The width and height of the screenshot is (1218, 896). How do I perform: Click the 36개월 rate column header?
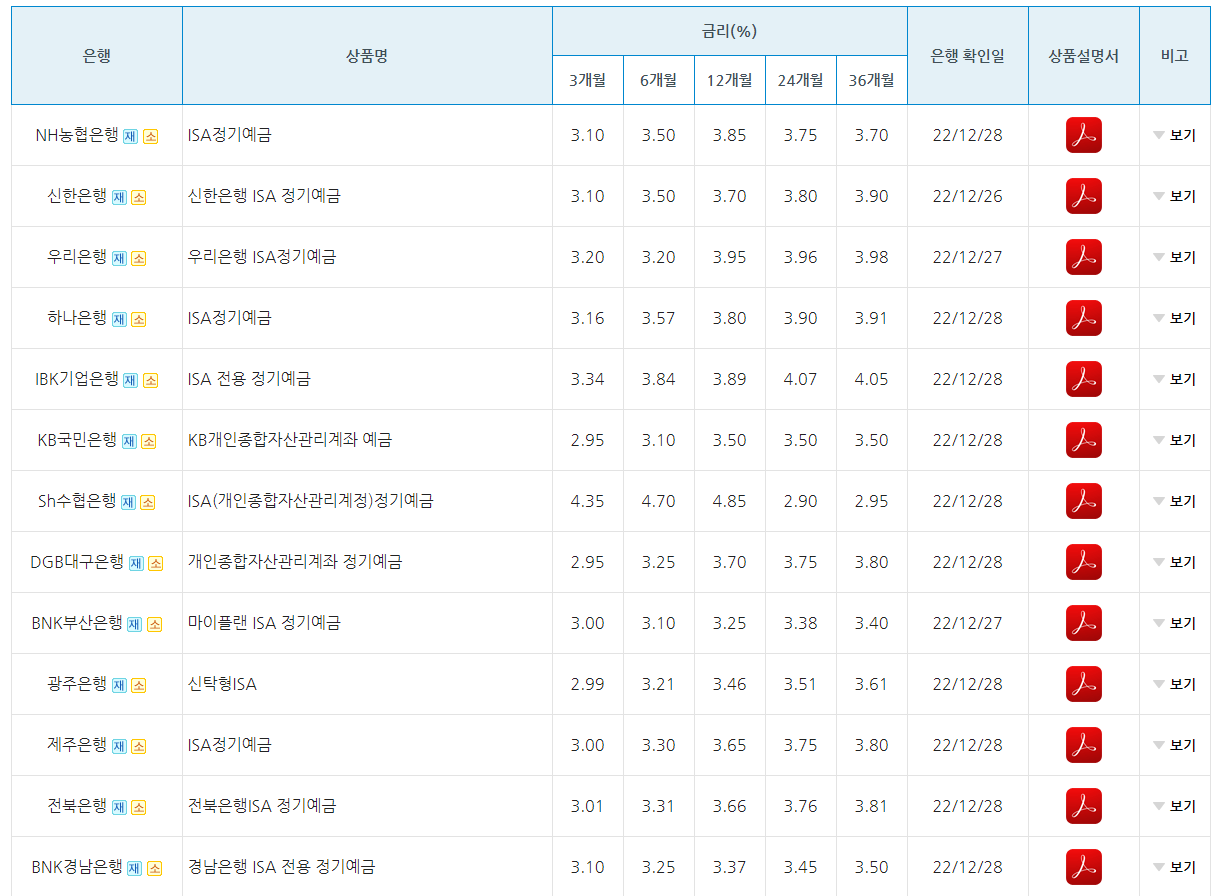tap(872, 80)
